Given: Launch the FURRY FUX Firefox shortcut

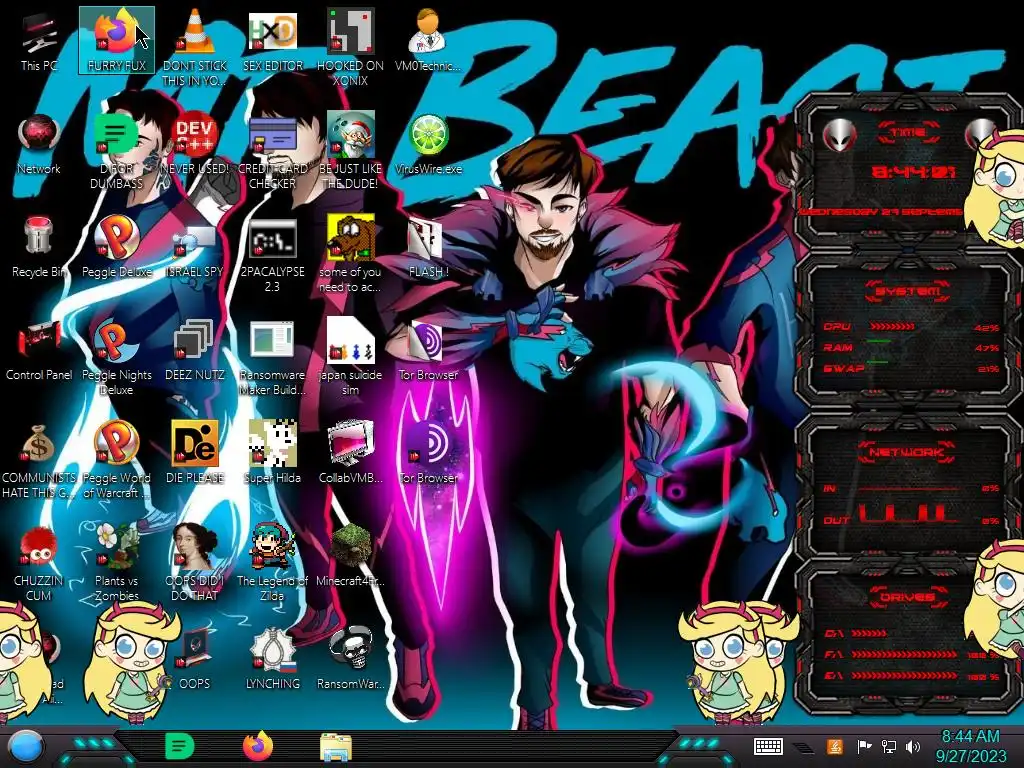Looking at the screenshot, I should 116,41.
